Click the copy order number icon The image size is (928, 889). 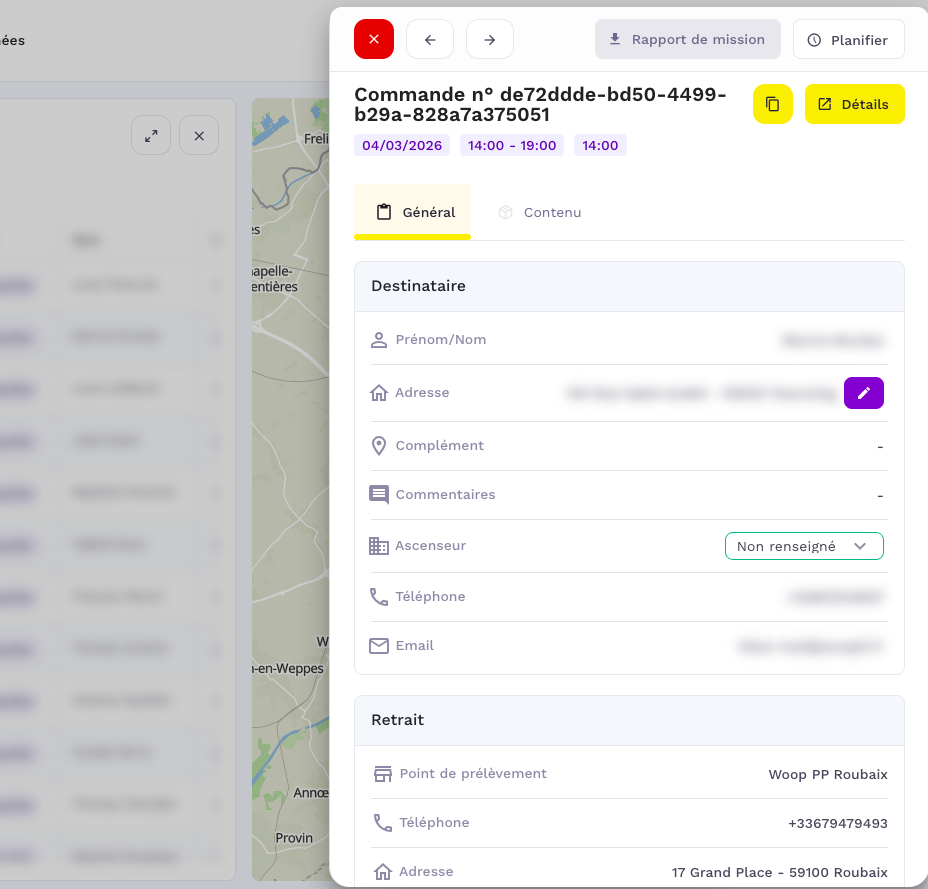773,104
